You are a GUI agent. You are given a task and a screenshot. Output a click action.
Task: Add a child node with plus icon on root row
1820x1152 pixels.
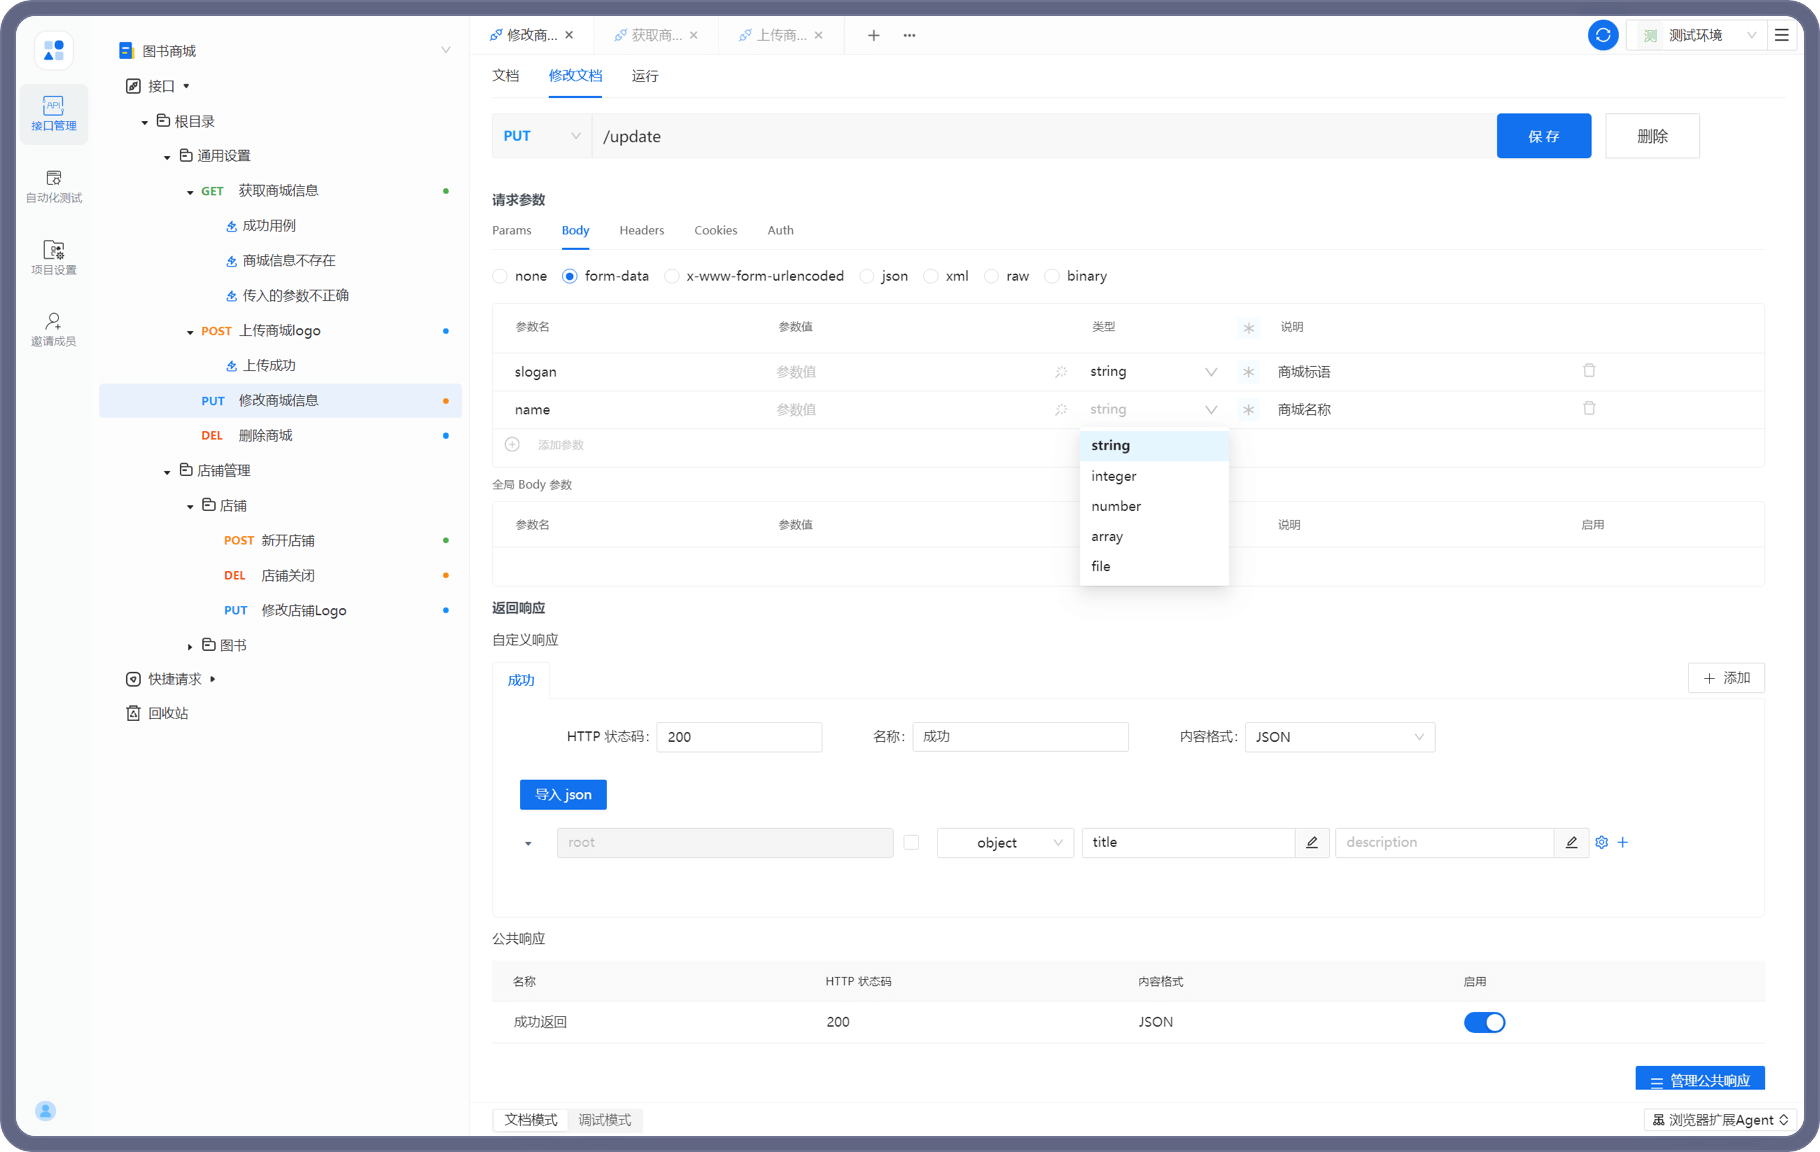[x=1623, y=843]
